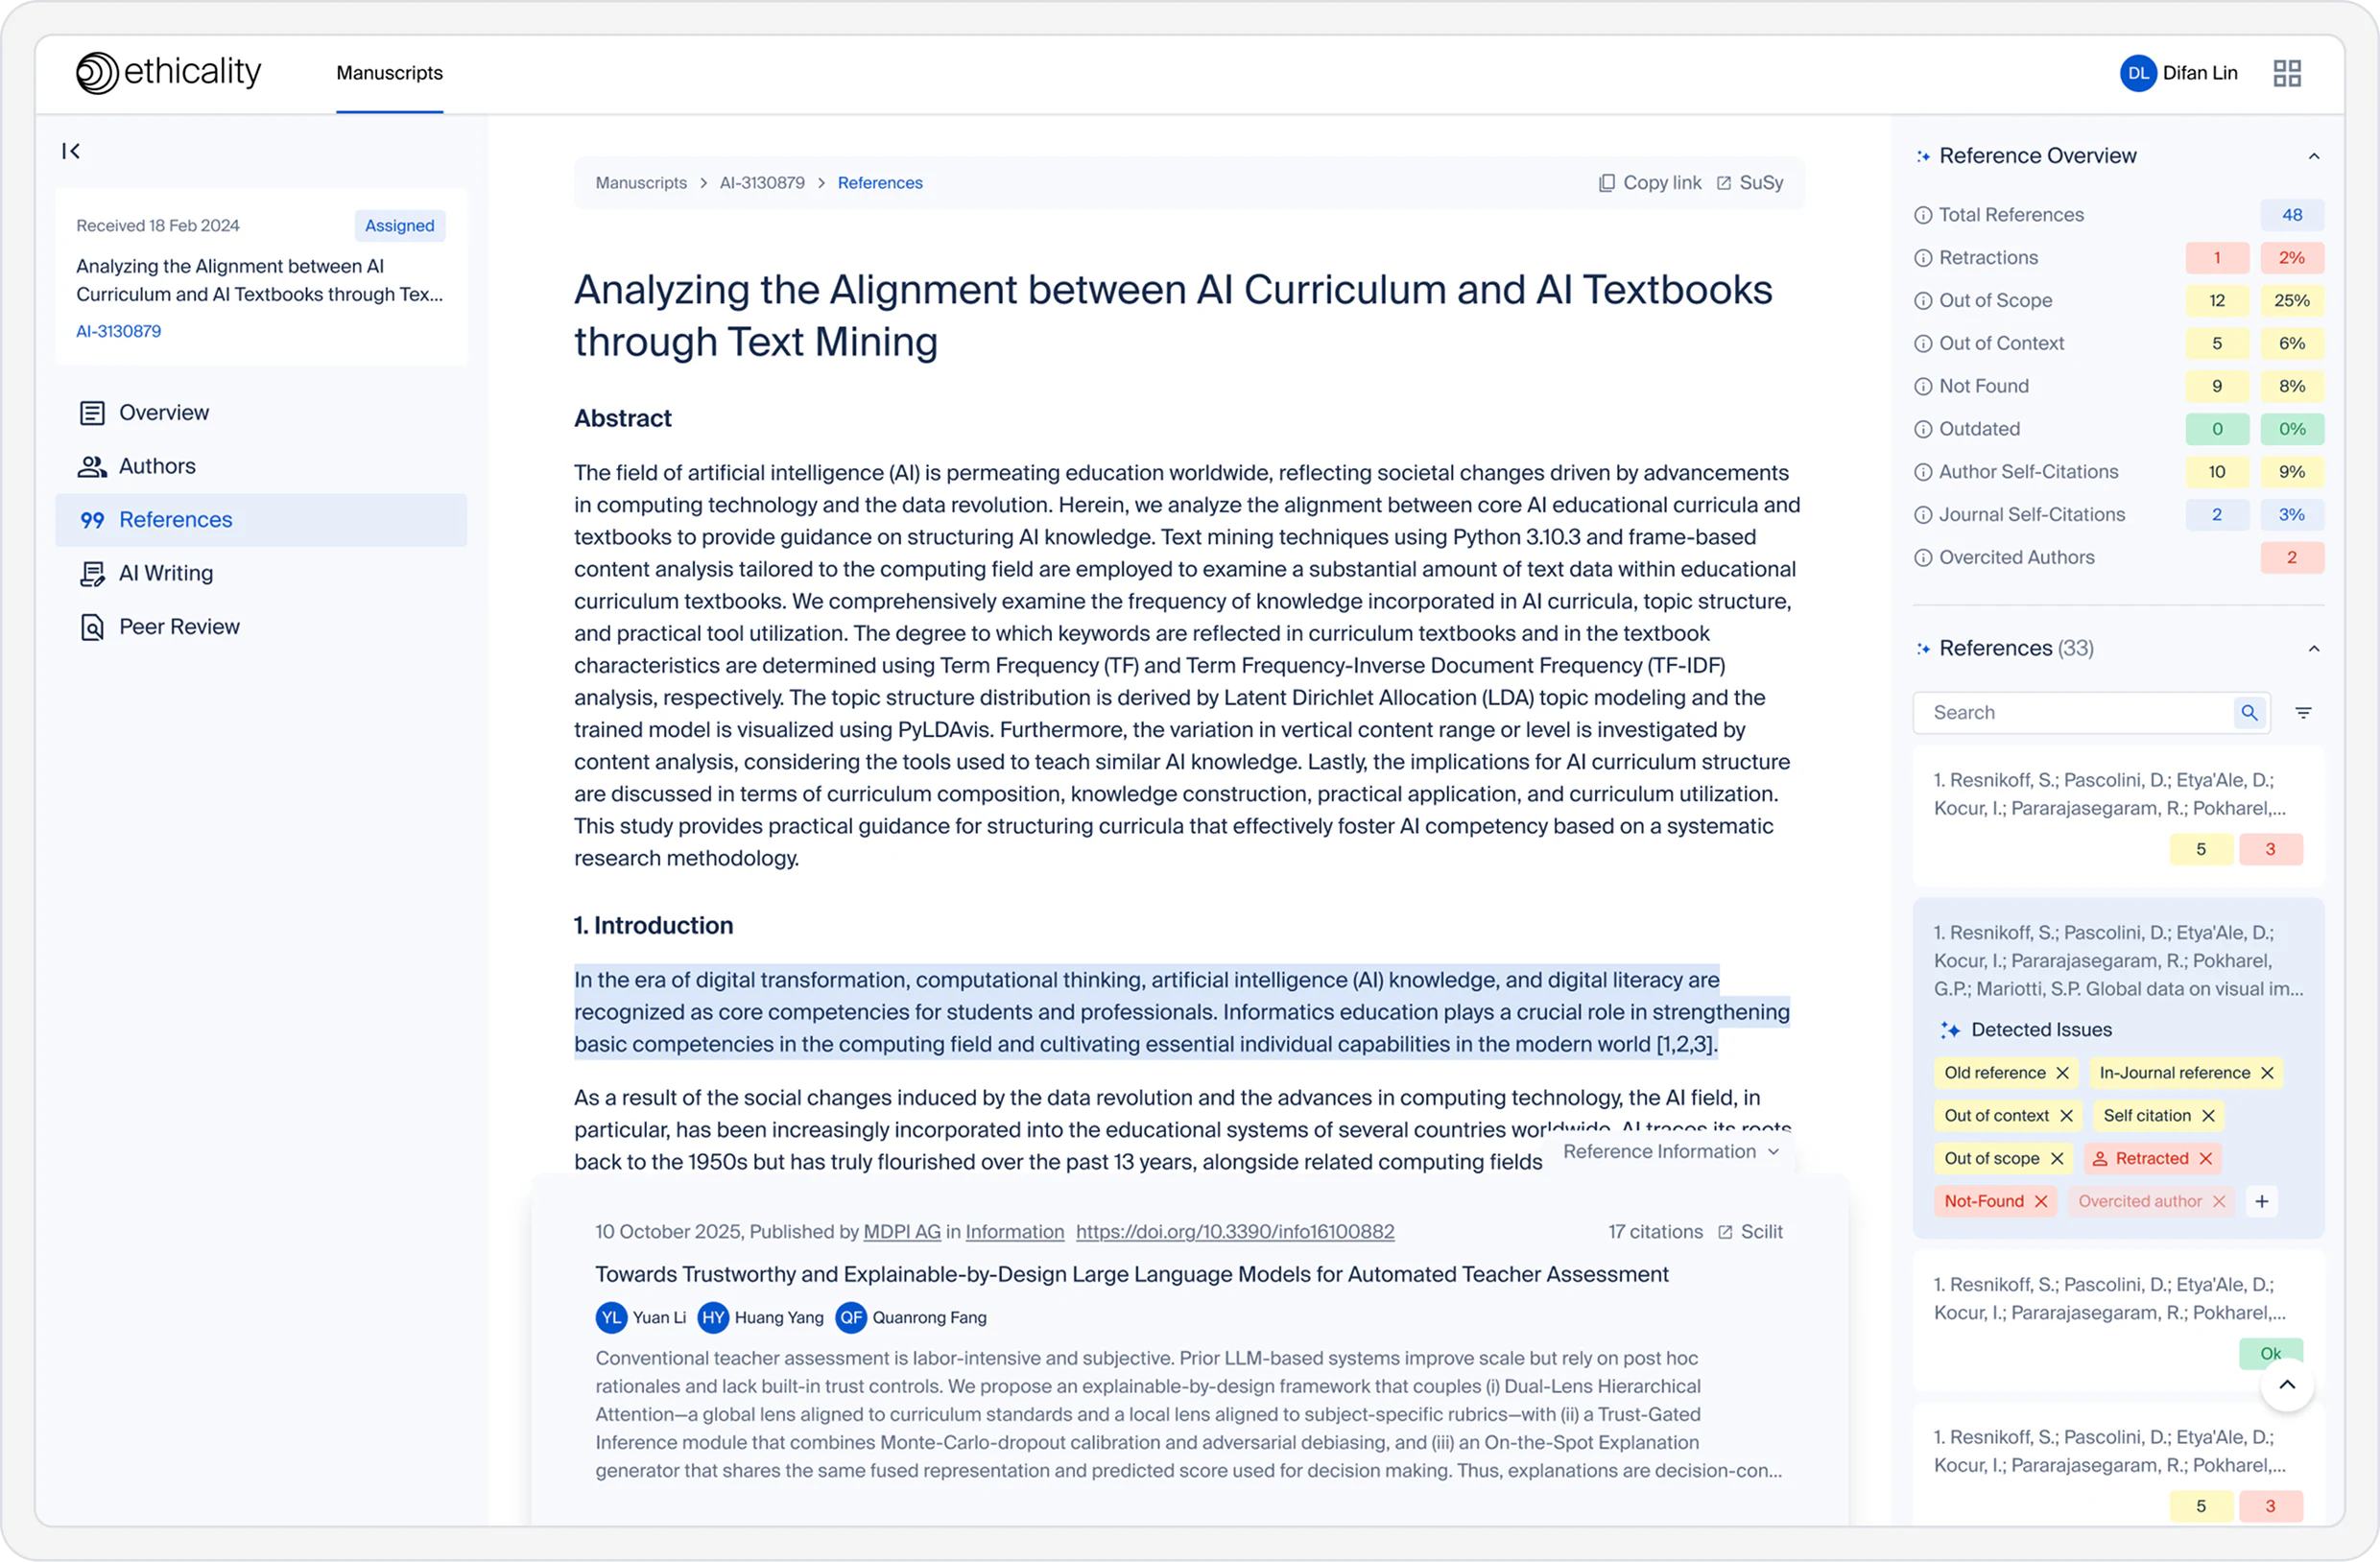Click the ethicality logo
2380x1562 pixels.
point(168,72)
